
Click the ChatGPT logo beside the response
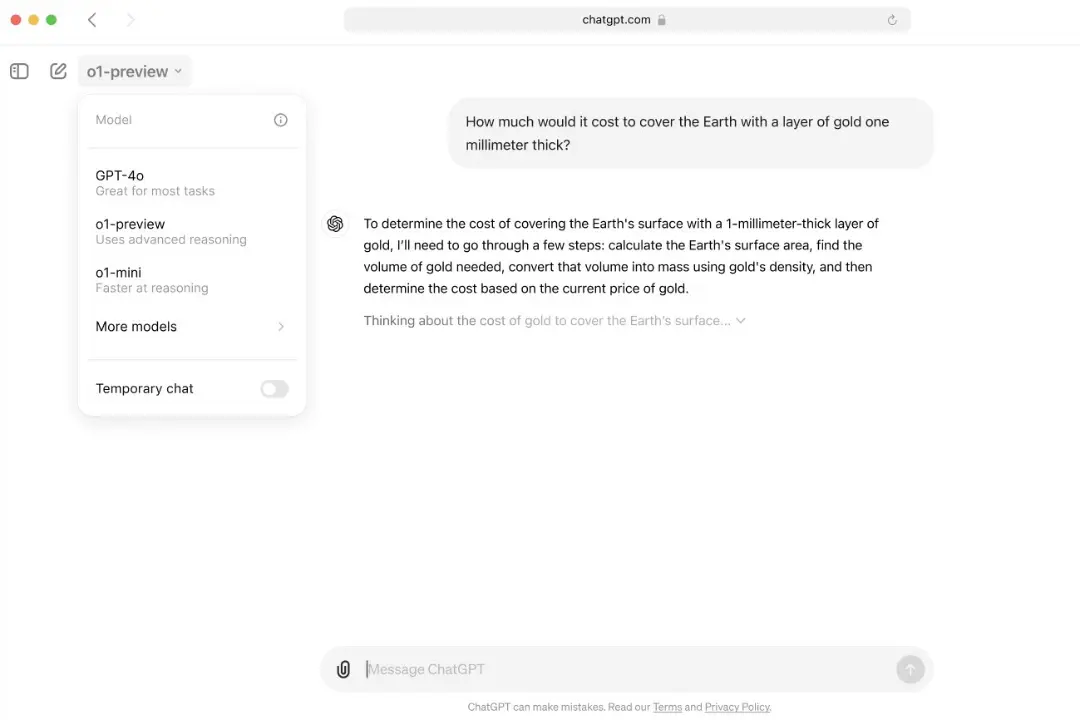click(335, 224)
